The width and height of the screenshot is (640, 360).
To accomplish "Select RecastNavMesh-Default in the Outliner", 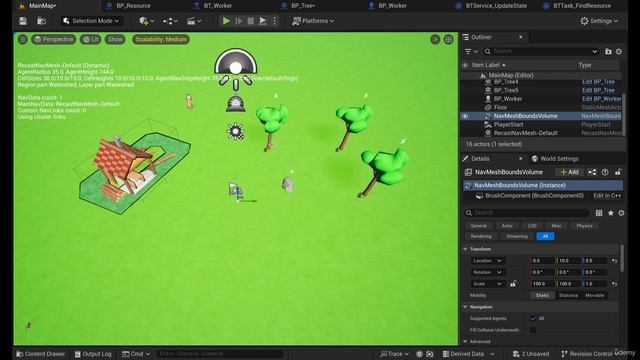I will tap(525, 133).
